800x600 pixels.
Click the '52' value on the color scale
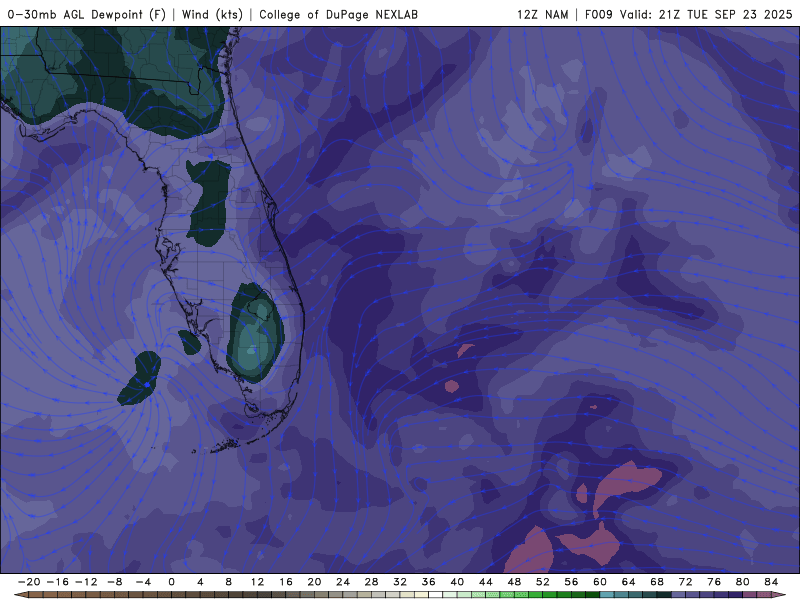pos(543,582)
